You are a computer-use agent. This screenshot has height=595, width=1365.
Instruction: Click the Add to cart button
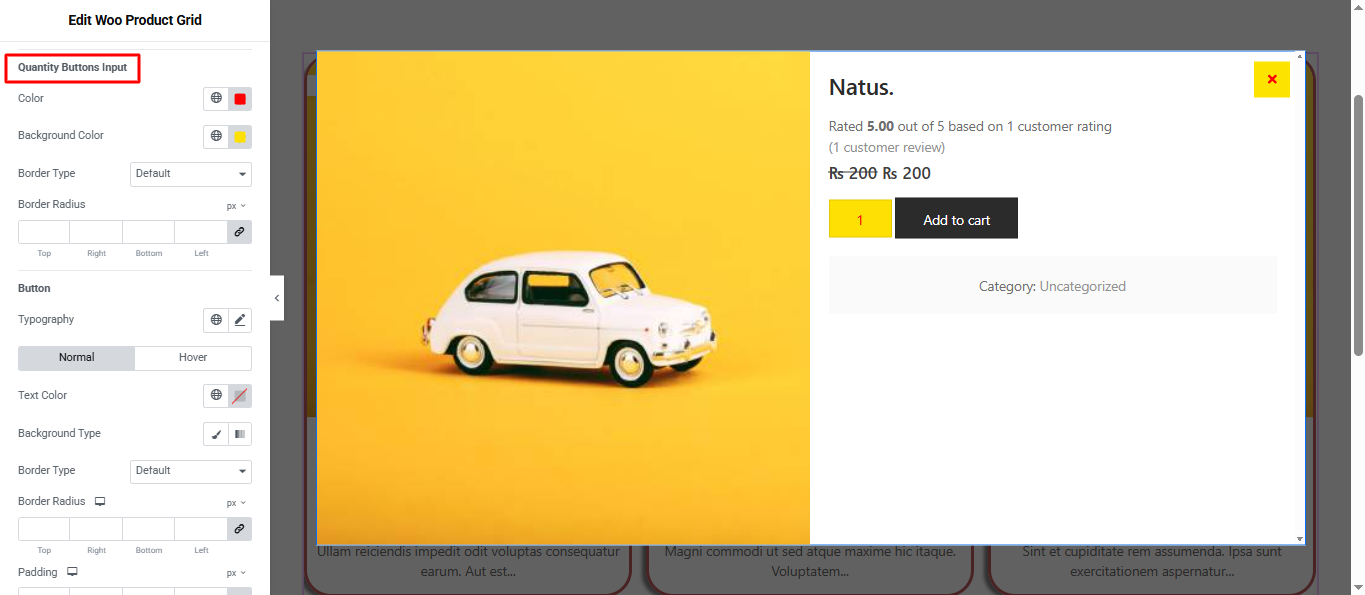tap(956, 219)
